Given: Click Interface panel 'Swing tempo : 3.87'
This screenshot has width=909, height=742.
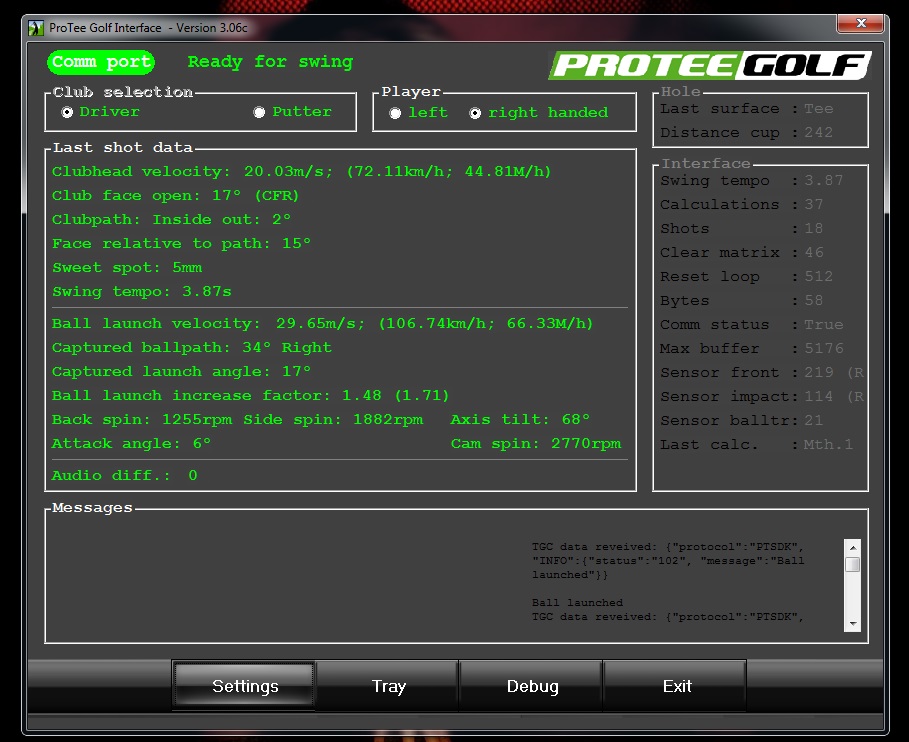Looking at the screenshot, I should click(752, 181).
